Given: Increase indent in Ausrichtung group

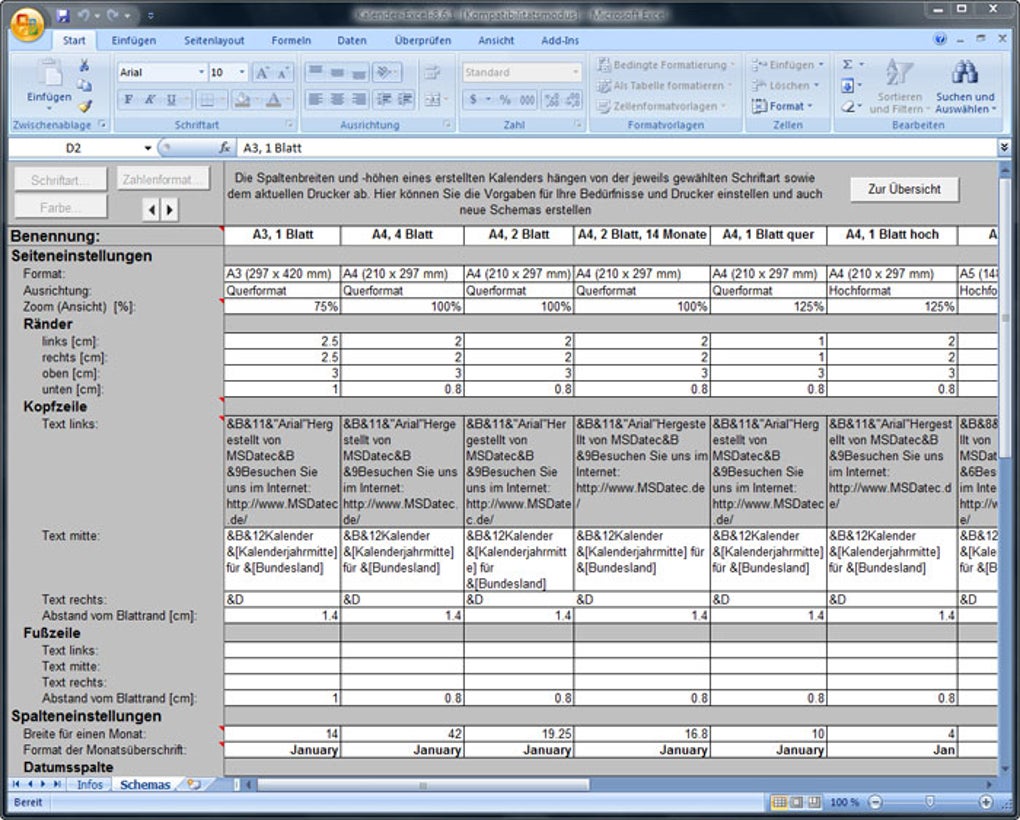Looking at the screenshot, I should tap(405, 99).
